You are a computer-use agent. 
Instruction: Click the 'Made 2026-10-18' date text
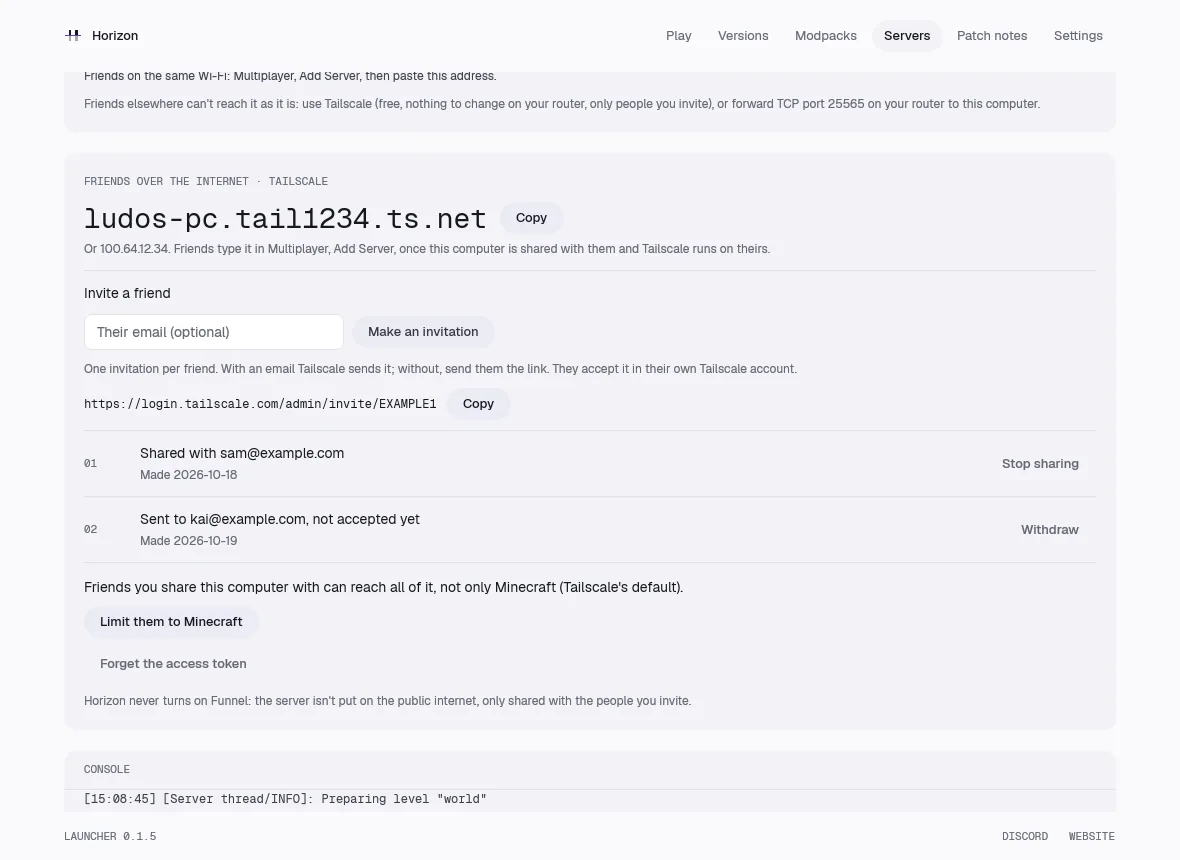pos(188,475)
